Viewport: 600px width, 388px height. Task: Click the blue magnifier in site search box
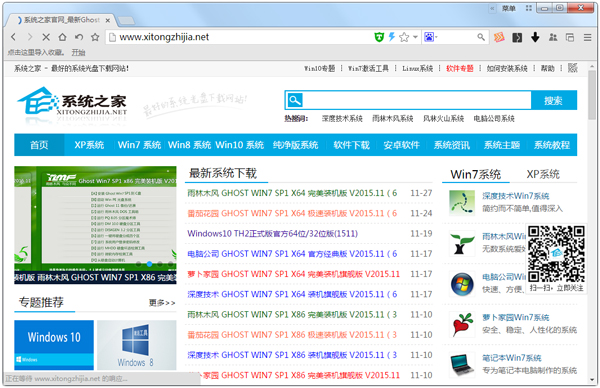pyautogui.click(x=295, y=100)
